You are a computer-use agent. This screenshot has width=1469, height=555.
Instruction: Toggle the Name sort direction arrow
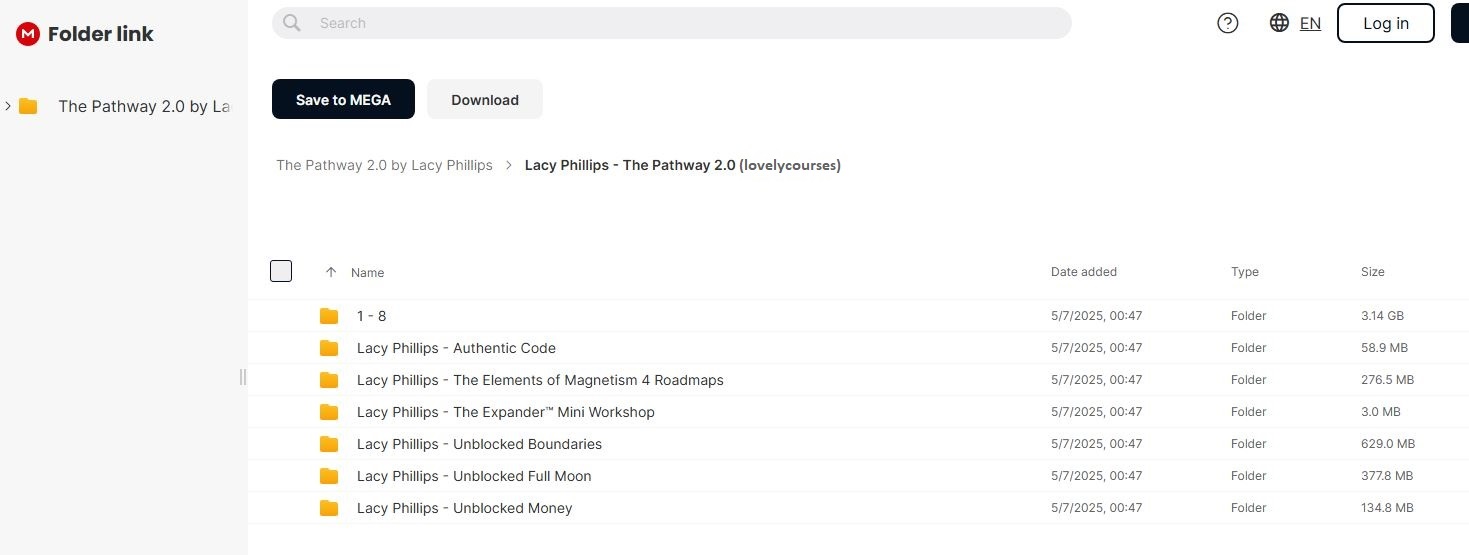click(331, 272)
